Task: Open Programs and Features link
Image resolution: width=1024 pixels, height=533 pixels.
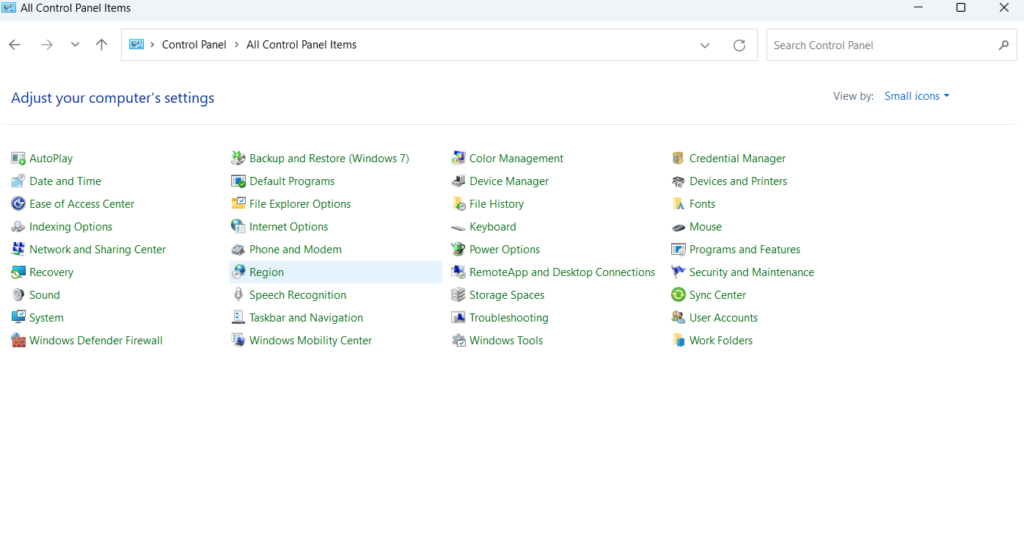Action: click(x=744, y=250)
